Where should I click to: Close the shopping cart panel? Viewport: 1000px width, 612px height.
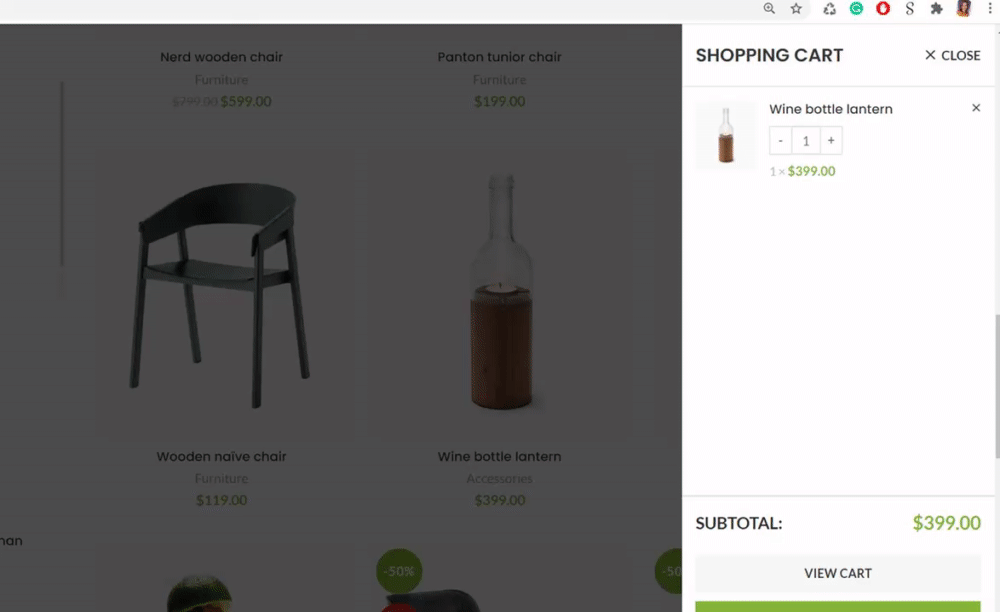point(952,56)
